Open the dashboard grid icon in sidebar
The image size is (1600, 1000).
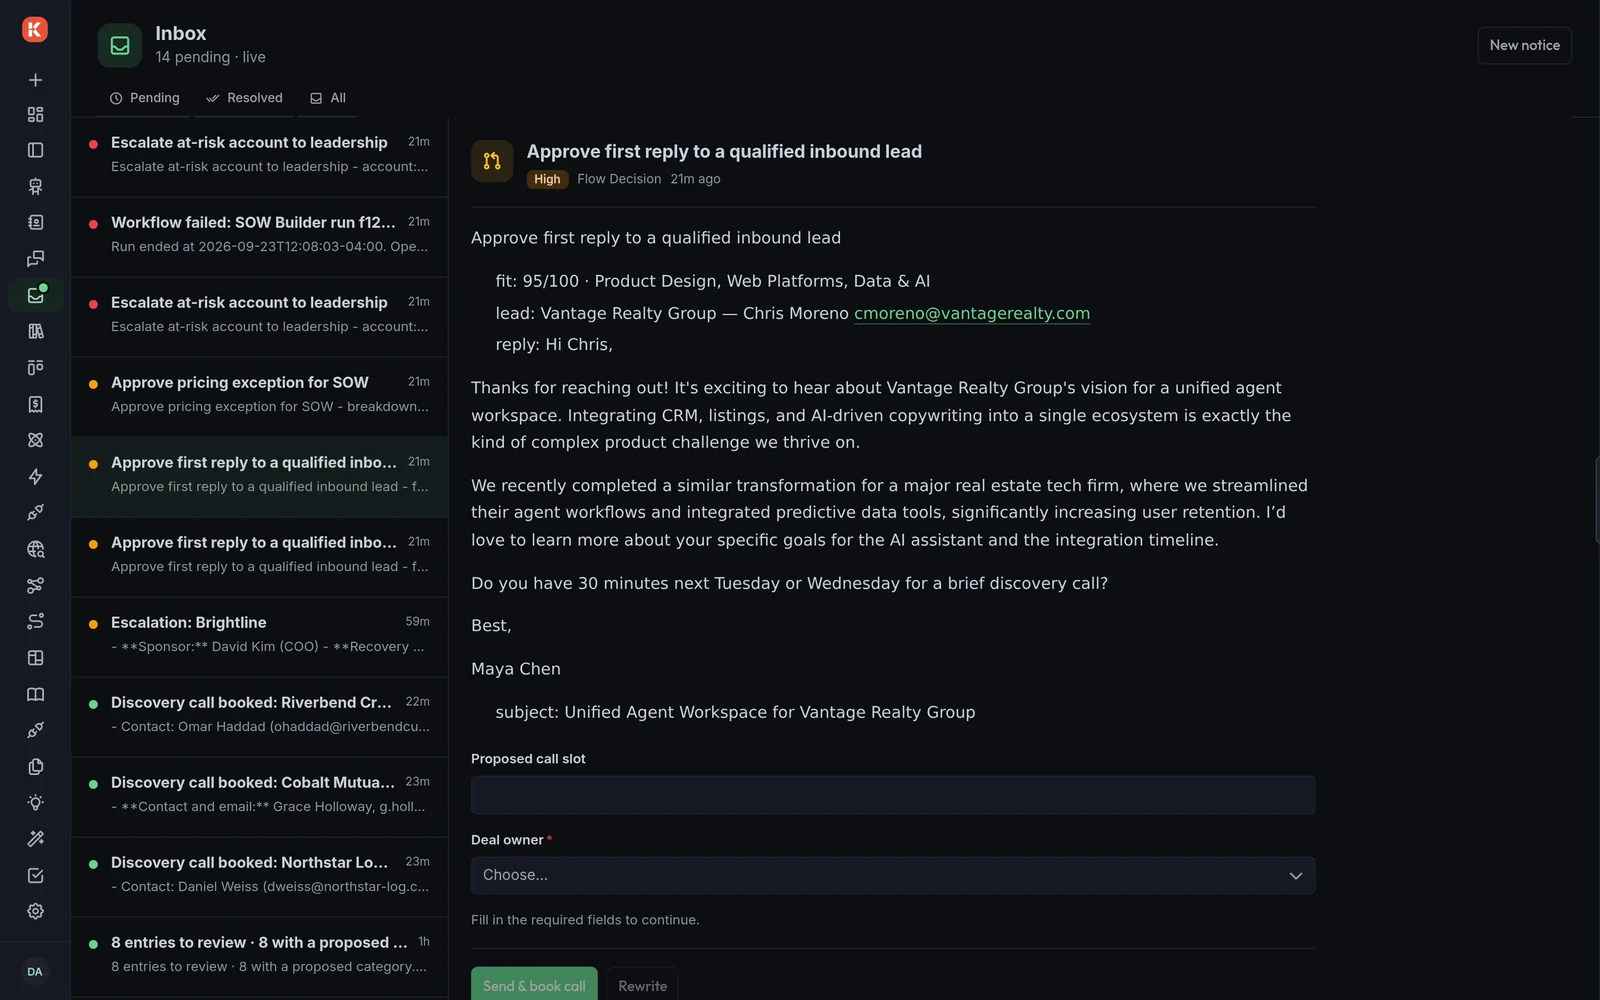pos(35,114)
